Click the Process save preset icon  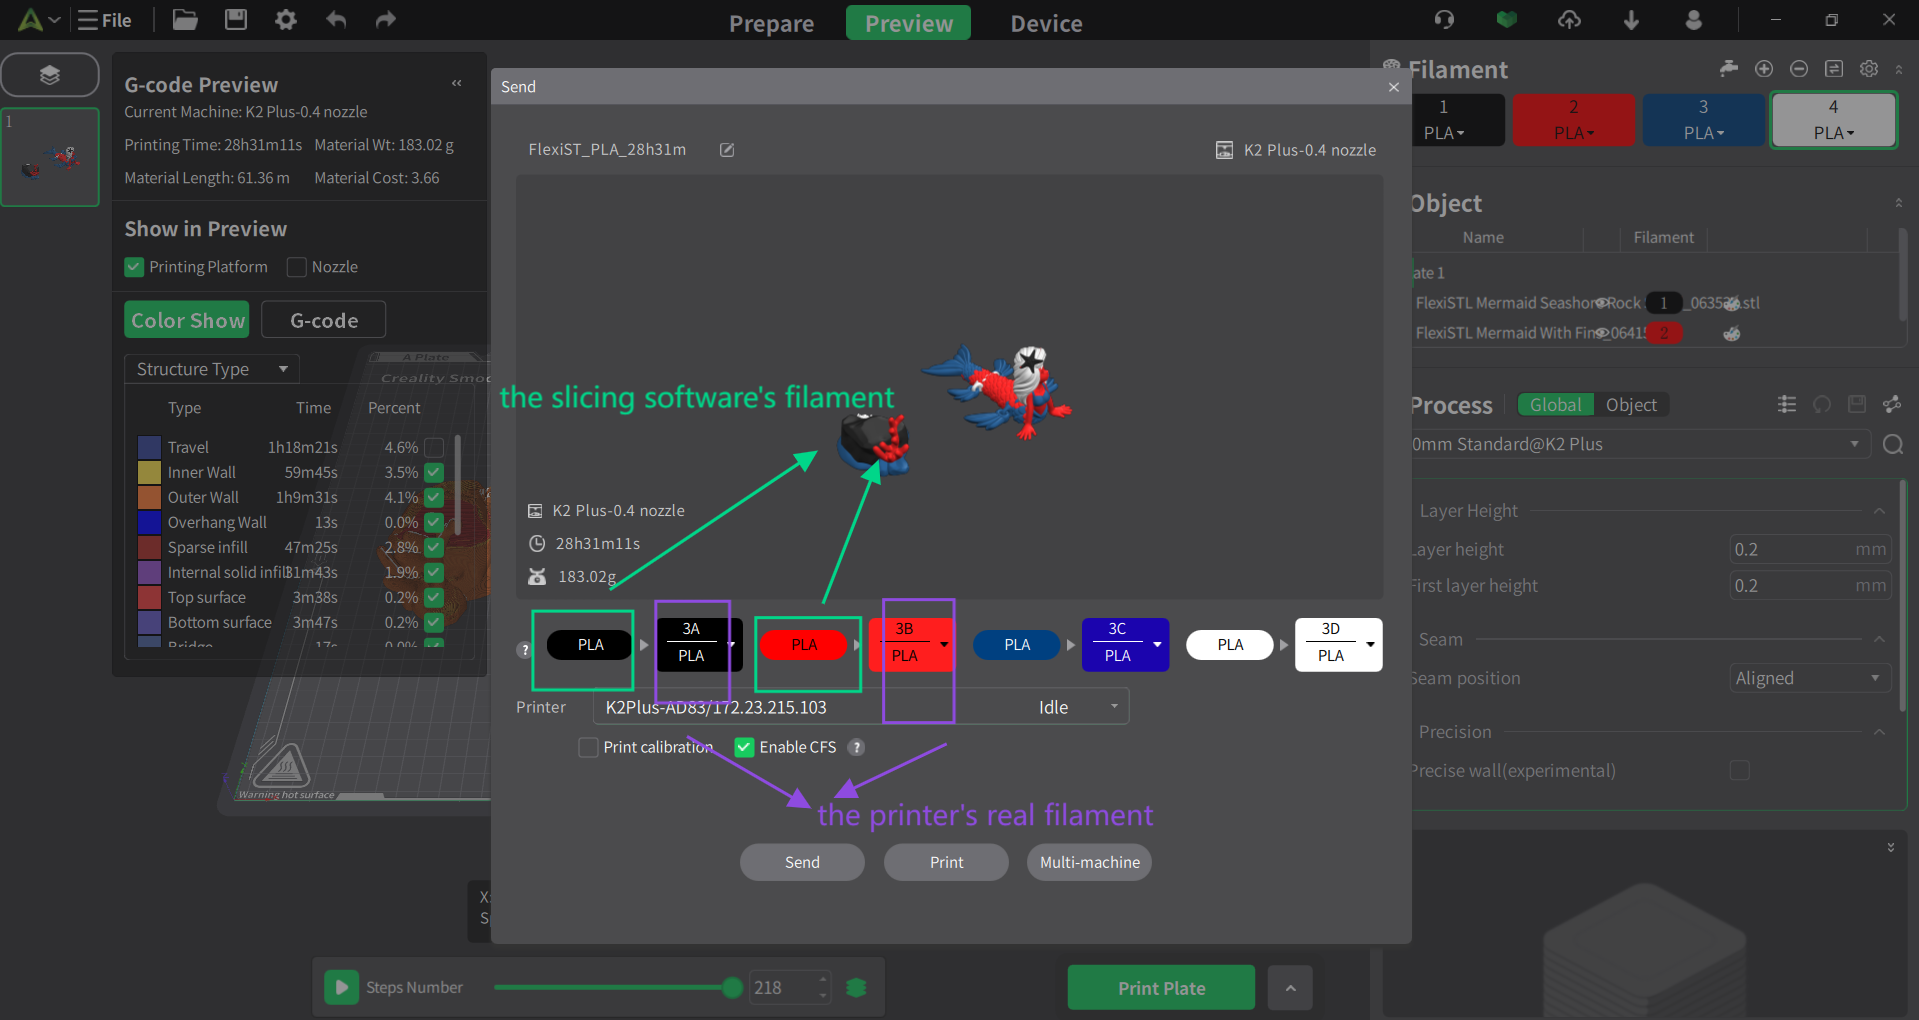[1857, 404]
